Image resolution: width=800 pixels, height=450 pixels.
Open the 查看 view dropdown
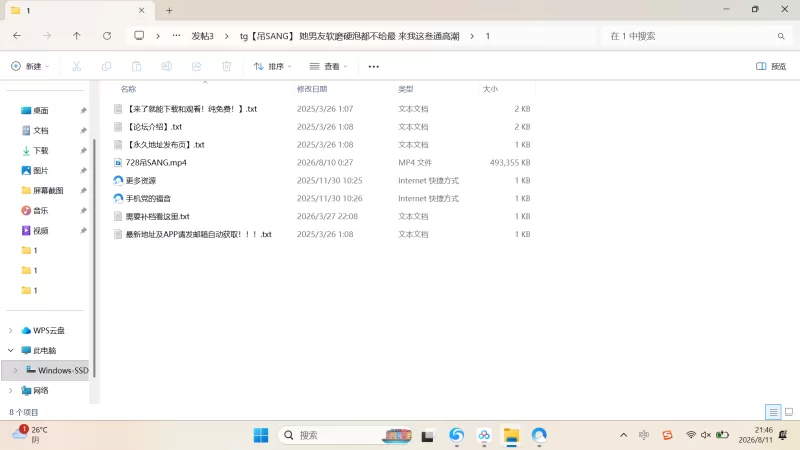329,66
